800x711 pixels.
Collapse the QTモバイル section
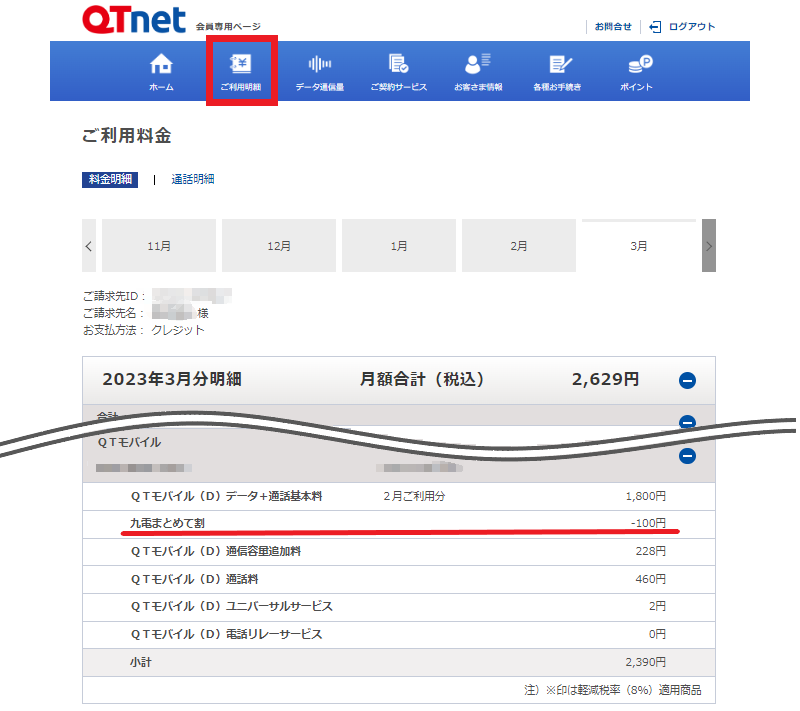(x=687, y=456)
